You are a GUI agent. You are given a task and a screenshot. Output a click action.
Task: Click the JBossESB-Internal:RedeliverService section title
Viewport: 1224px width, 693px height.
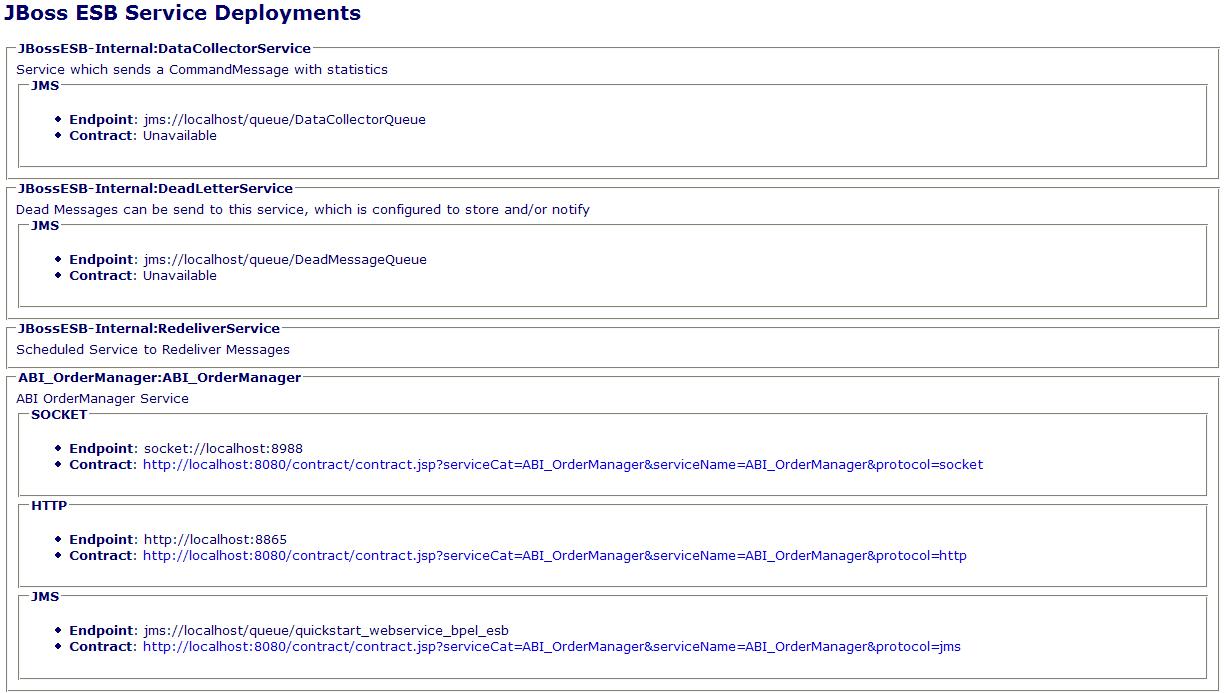point(149,328)
